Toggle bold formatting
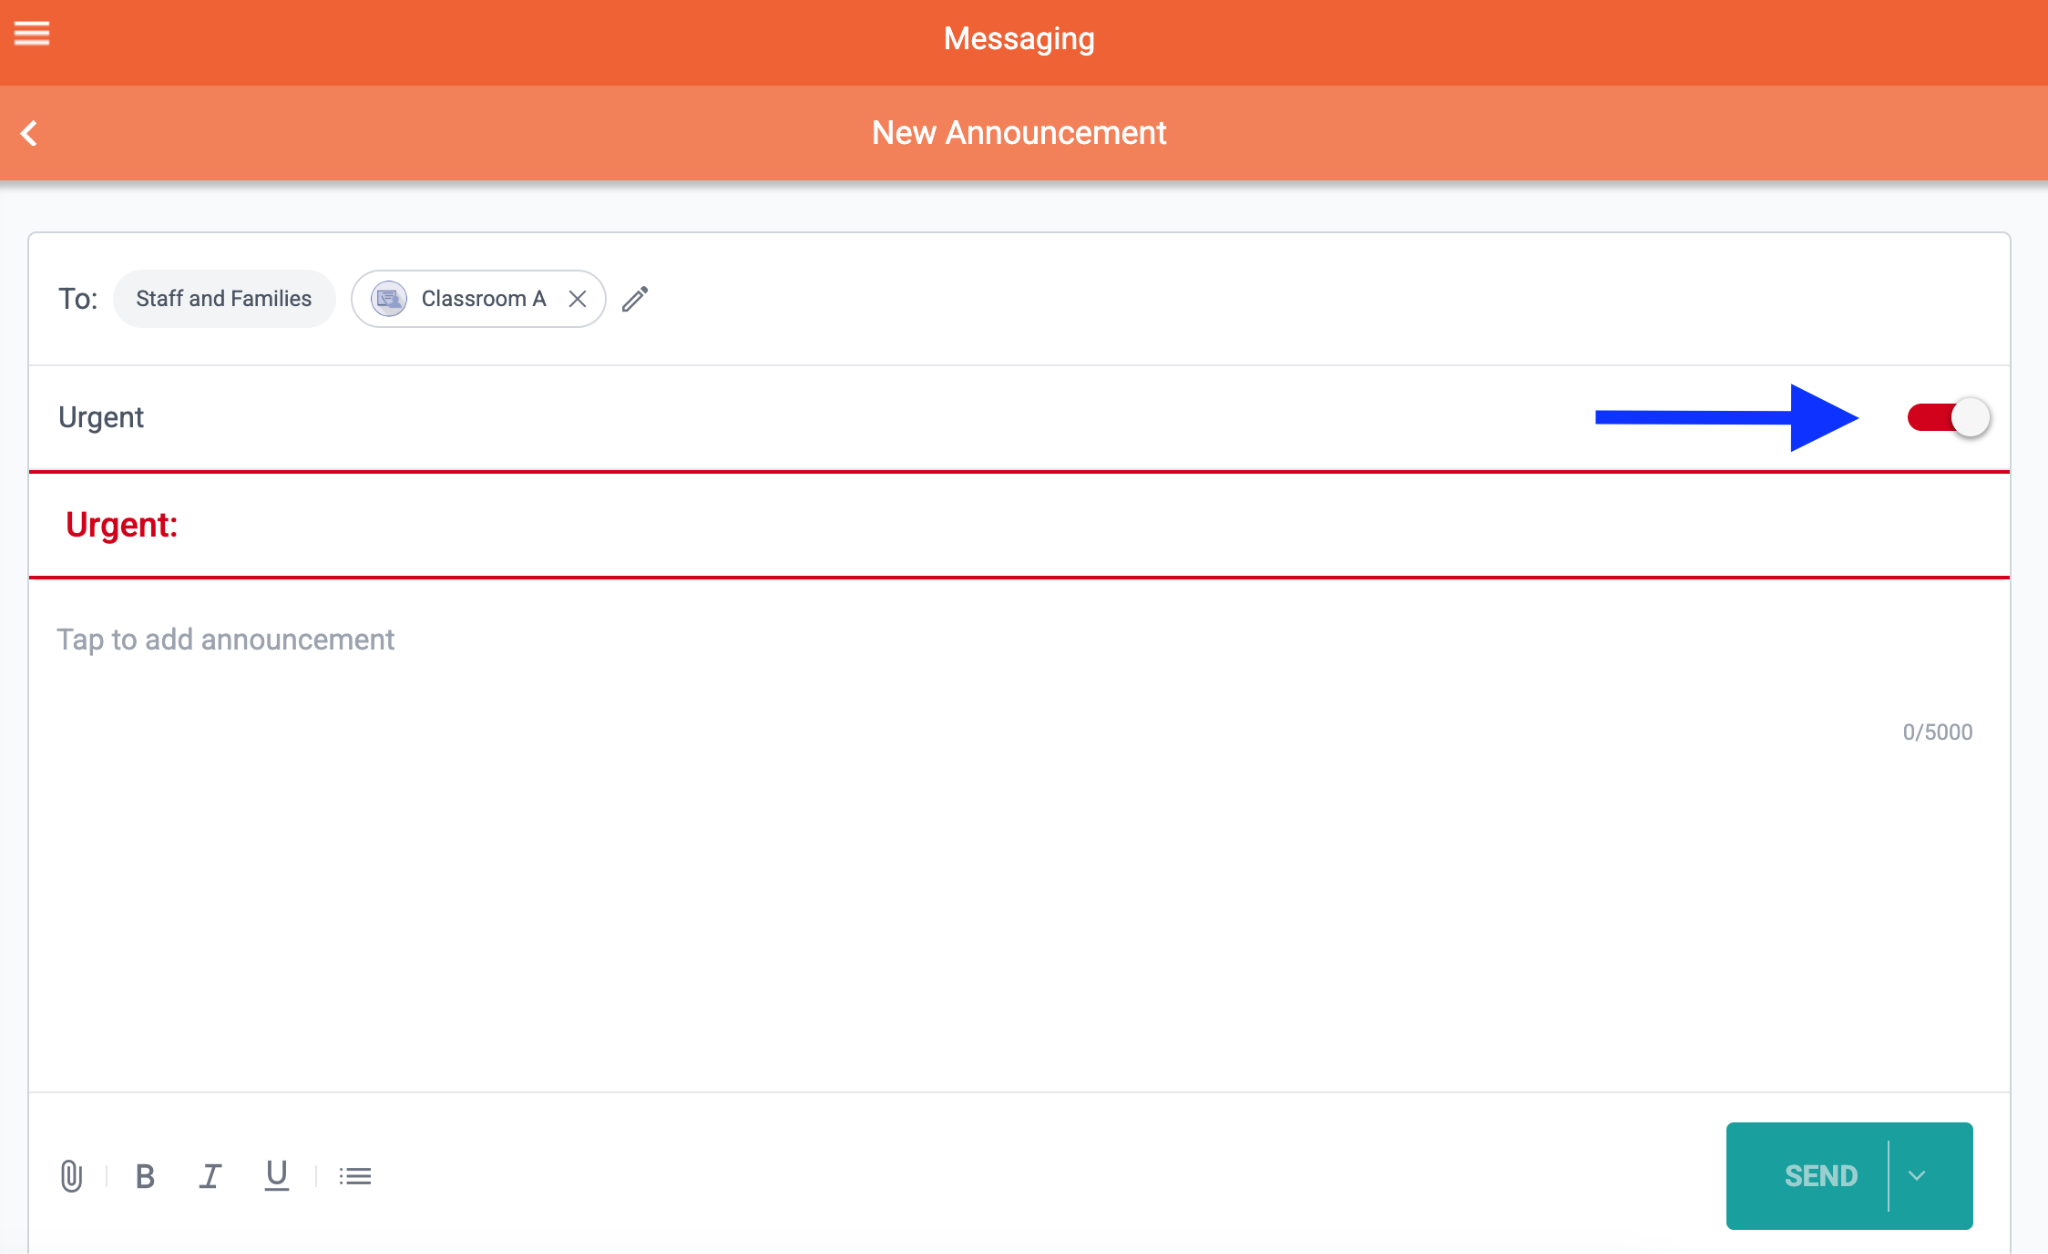Viewport: 2048px width, 1254px height. (145, 1176)
